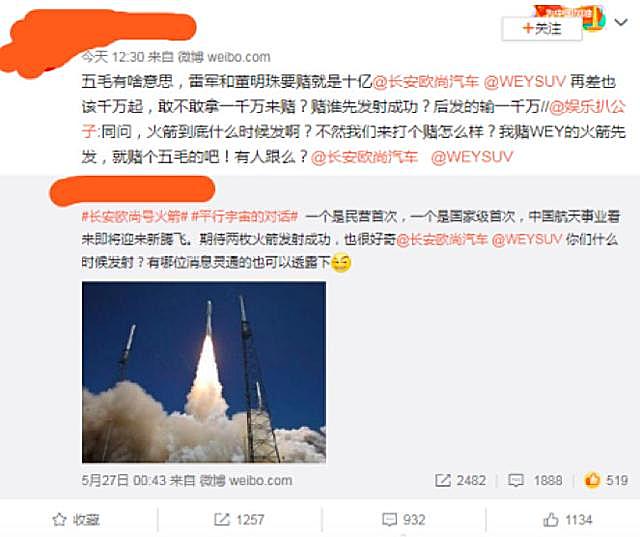Image resolution: width=640 pixels, height=537 pixels.
Task: Like the post with thumbs-up 1134
Action: [551, 519]
